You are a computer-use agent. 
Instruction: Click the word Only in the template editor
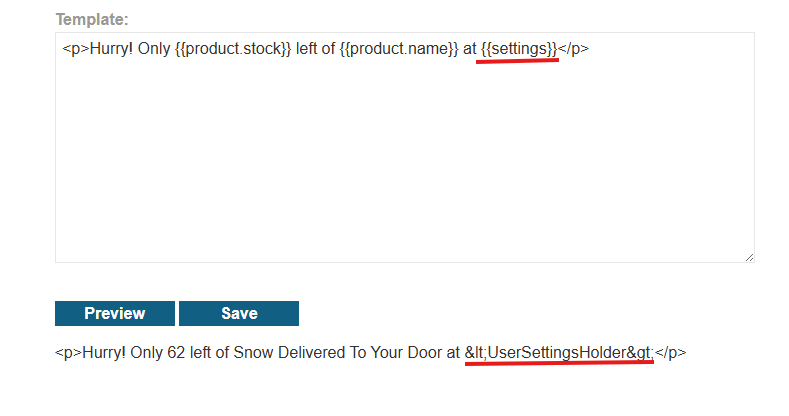(154, 49)
